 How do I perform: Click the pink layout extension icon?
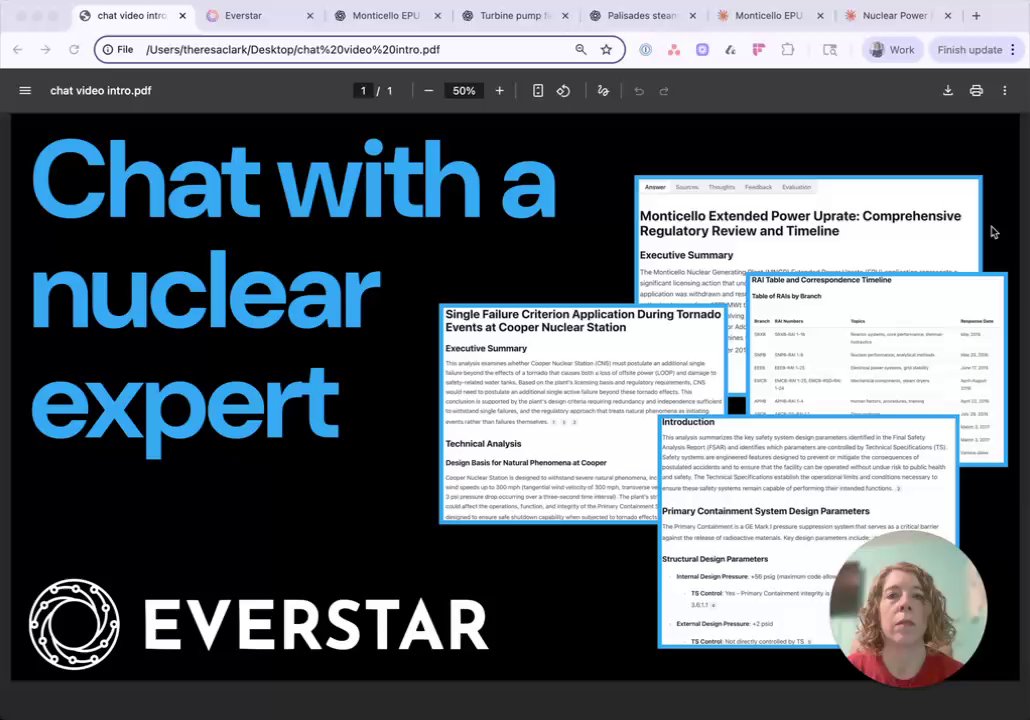click(759, 49)
